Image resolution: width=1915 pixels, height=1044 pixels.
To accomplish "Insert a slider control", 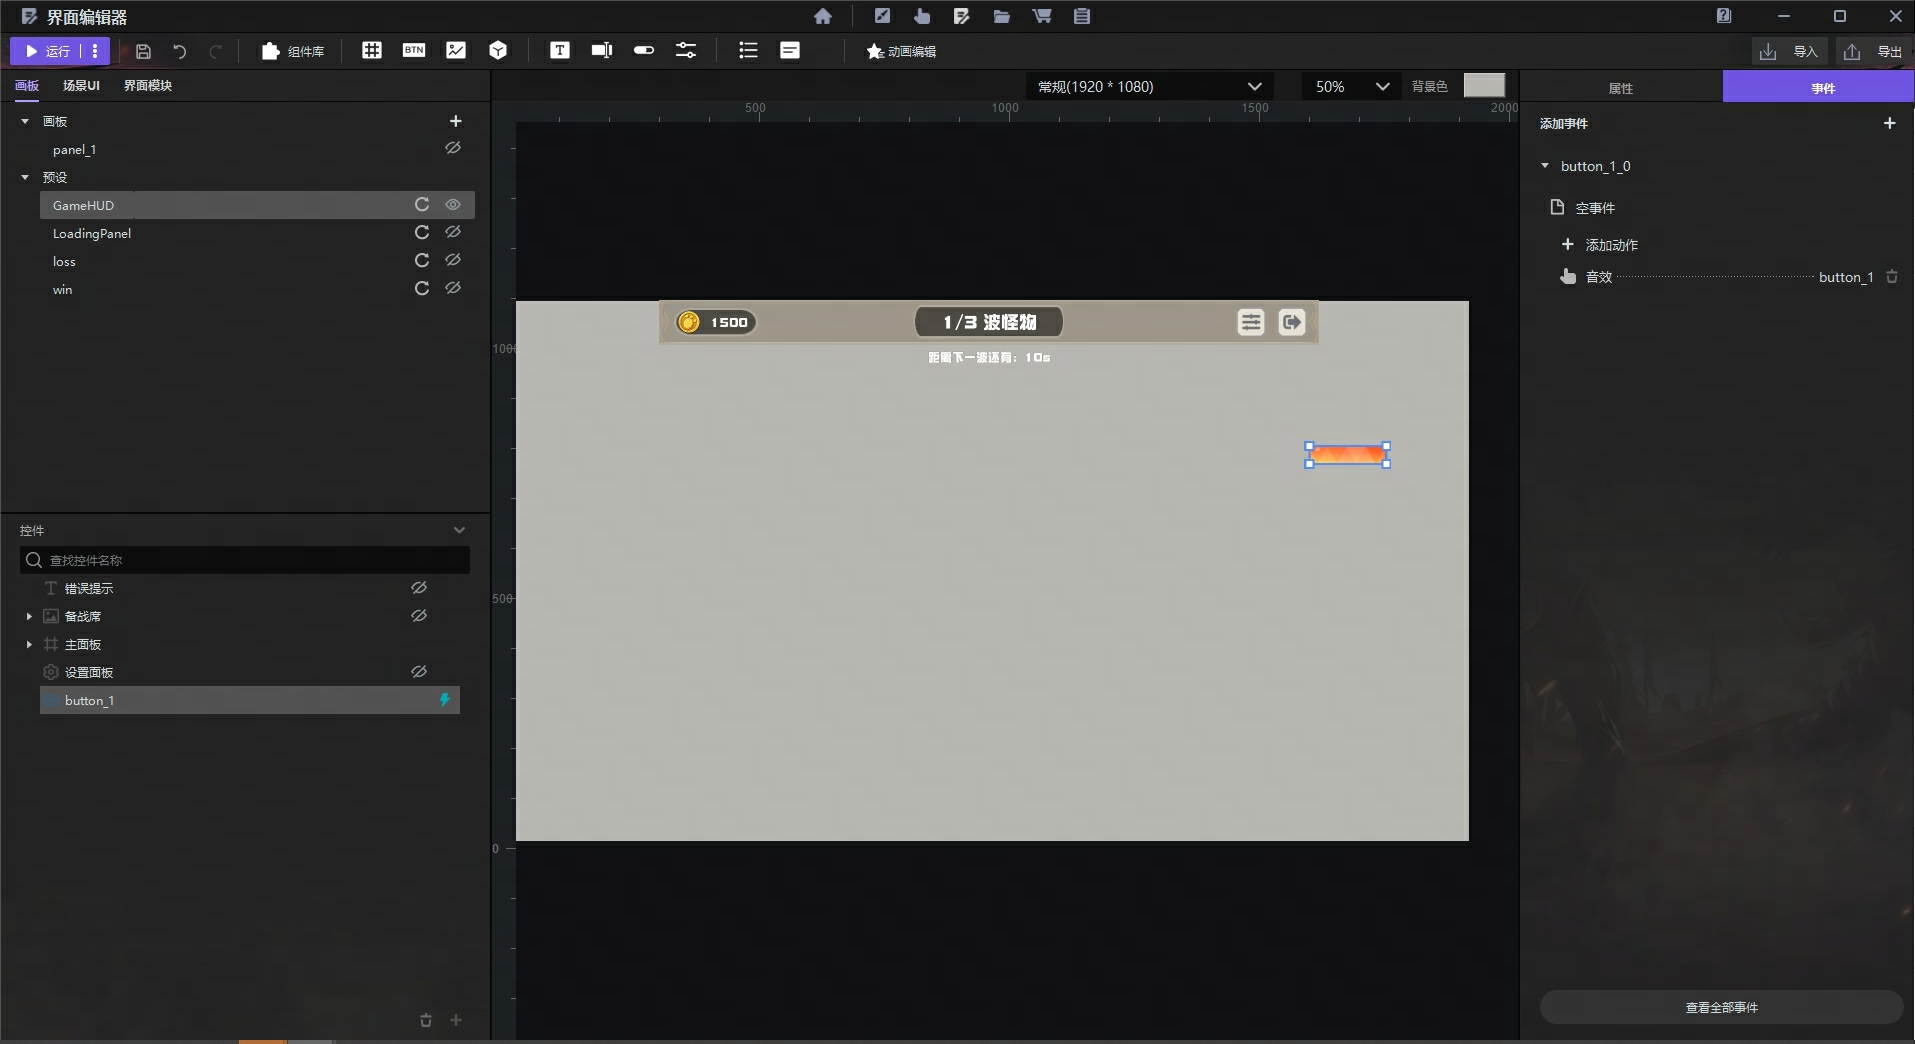I will pyautogui.click(x=686, y=50).
